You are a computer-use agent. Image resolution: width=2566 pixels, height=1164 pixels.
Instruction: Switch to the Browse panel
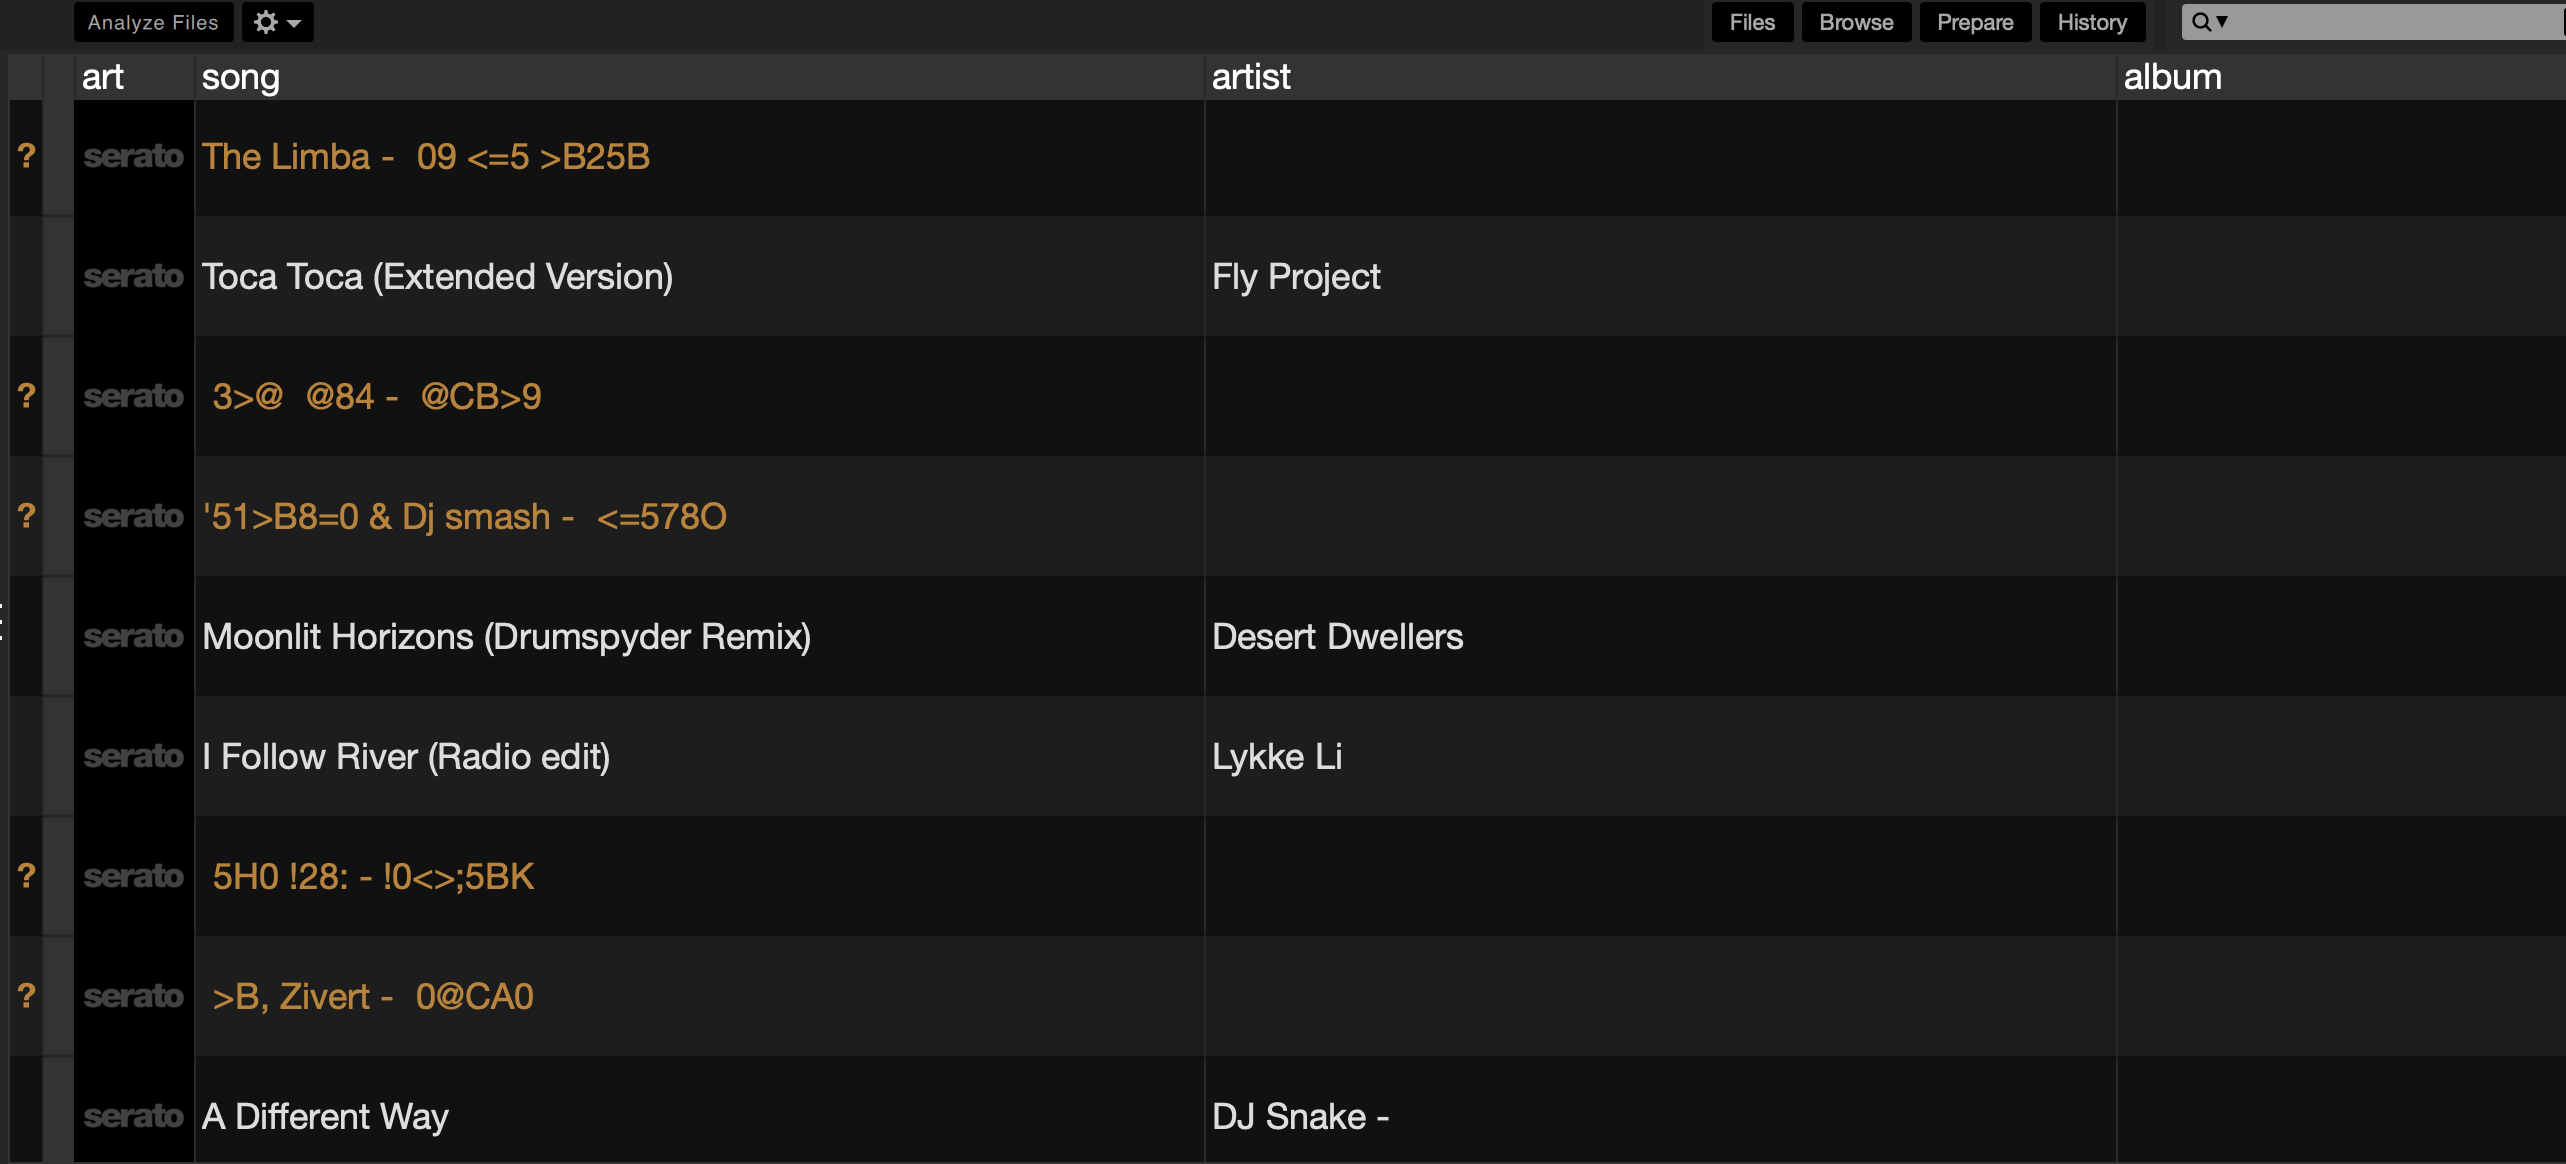(x=1856, y=22)
